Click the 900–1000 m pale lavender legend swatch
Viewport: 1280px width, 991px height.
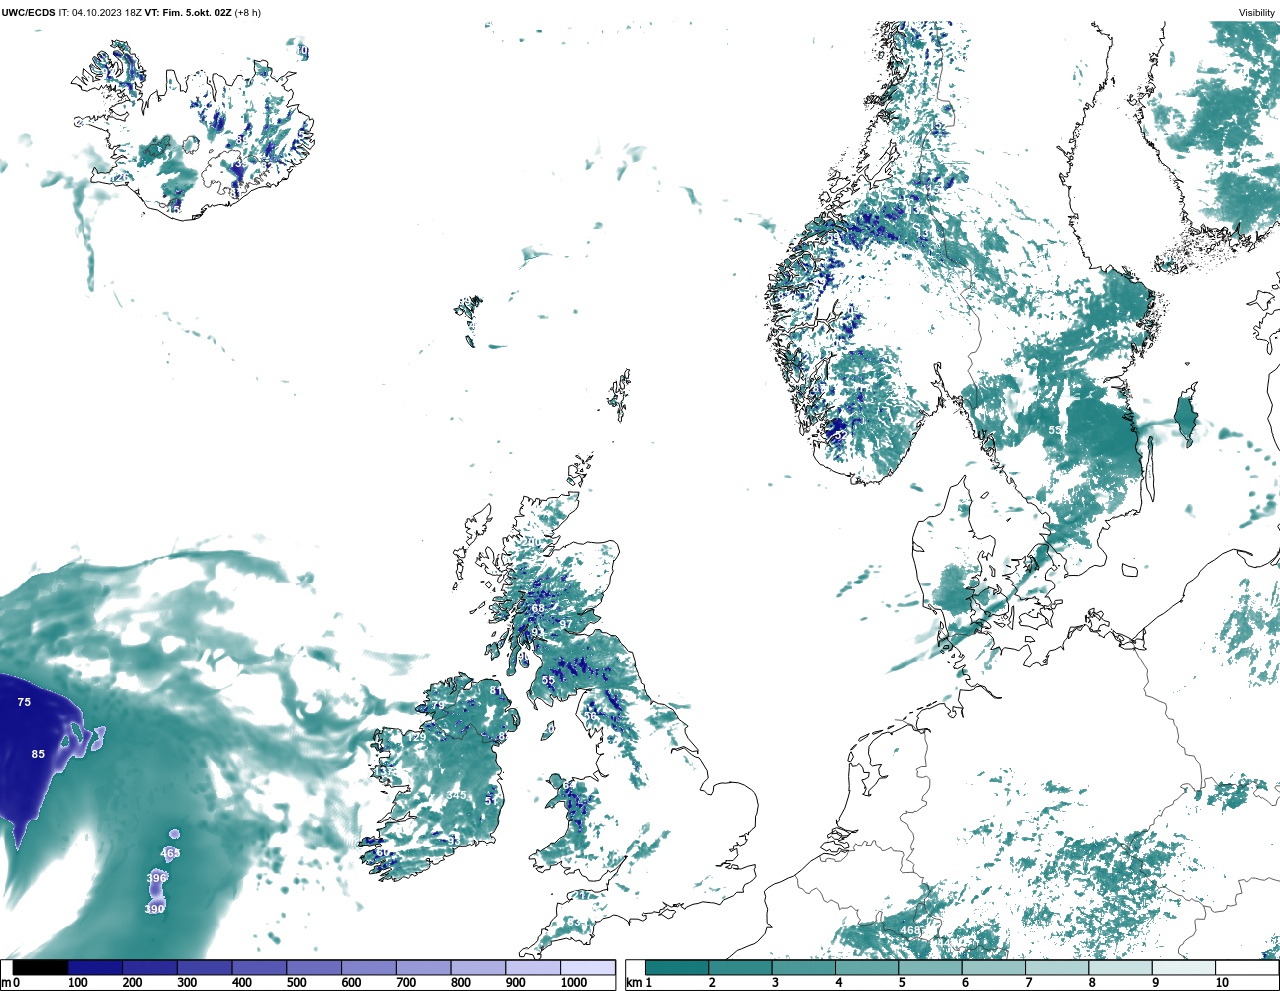(533, 967)
